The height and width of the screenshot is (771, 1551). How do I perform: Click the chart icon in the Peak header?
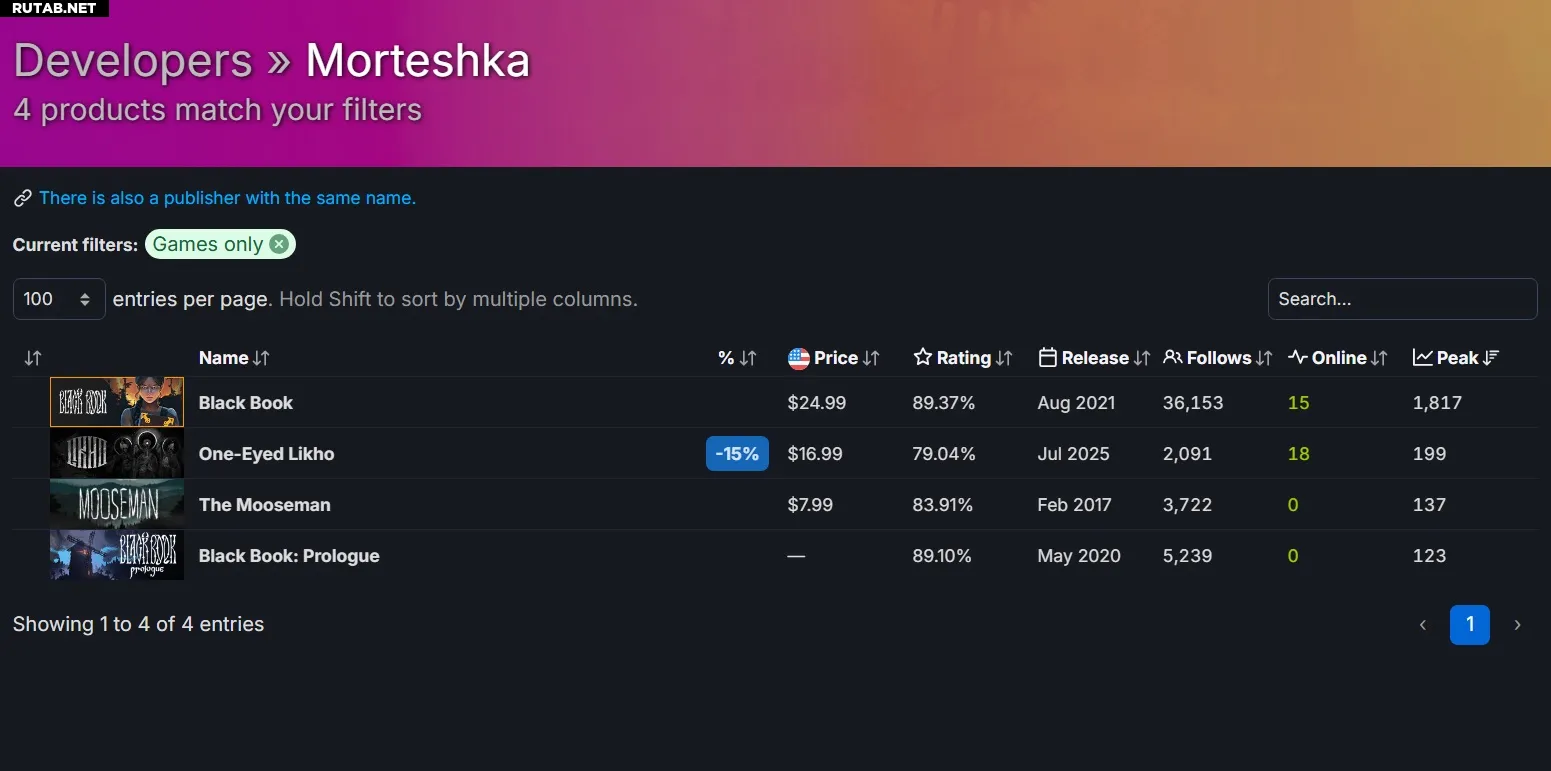pos(1423,358)
